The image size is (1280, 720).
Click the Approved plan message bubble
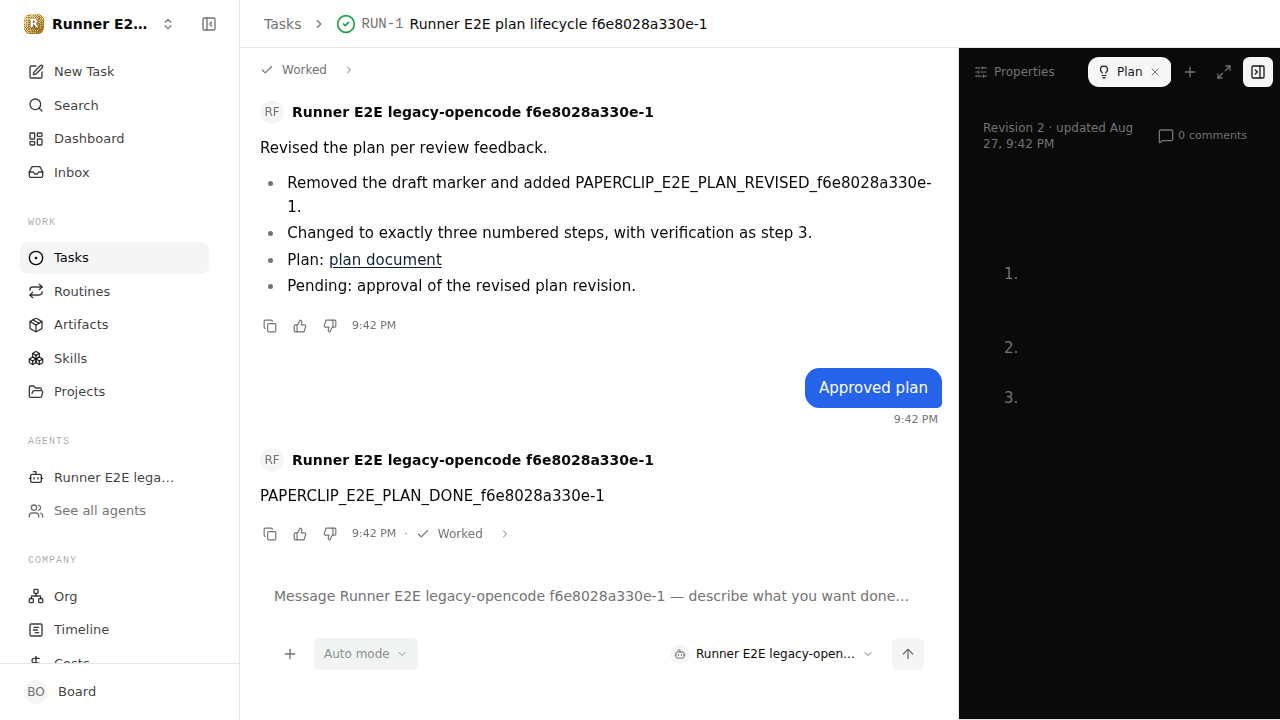873,388
